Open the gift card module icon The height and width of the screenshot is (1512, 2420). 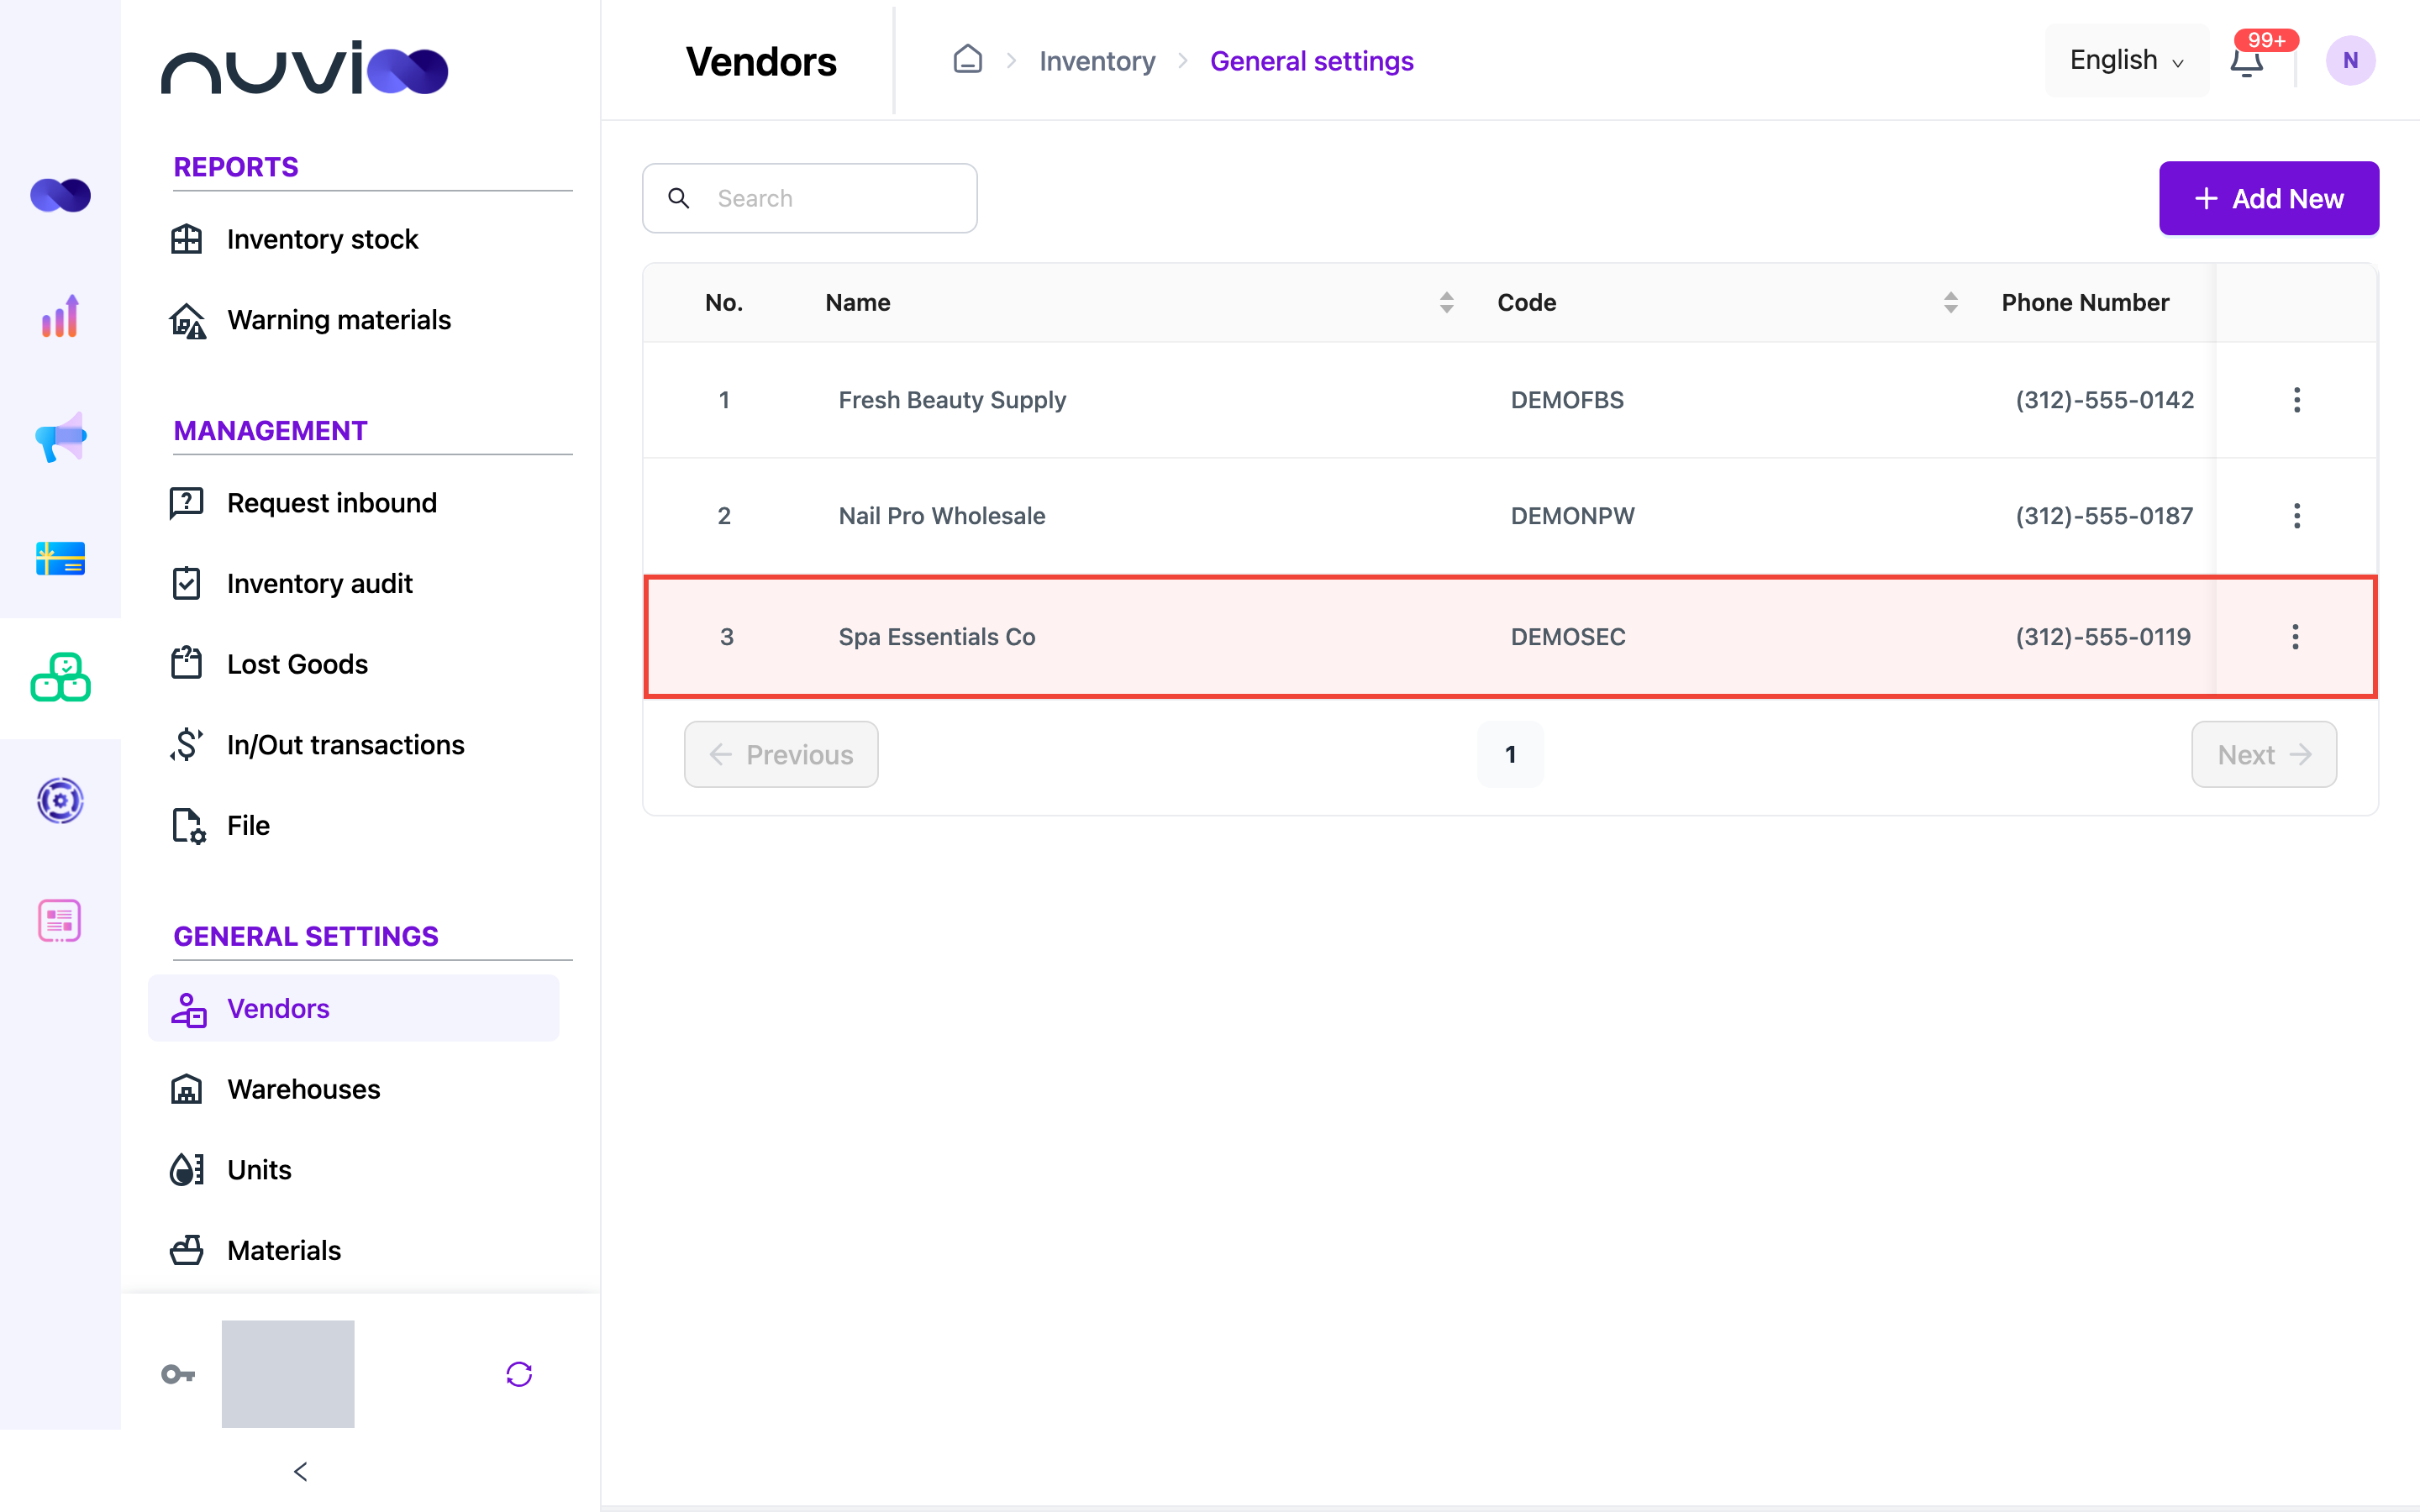tap(60, 558)
